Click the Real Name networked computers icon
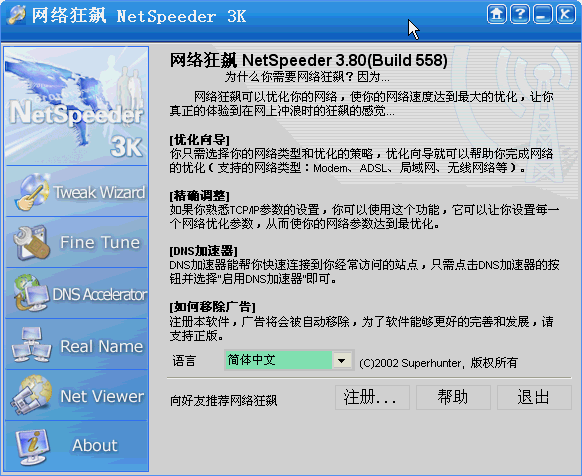This screenshot has width=582, height=476. point(31,345)
